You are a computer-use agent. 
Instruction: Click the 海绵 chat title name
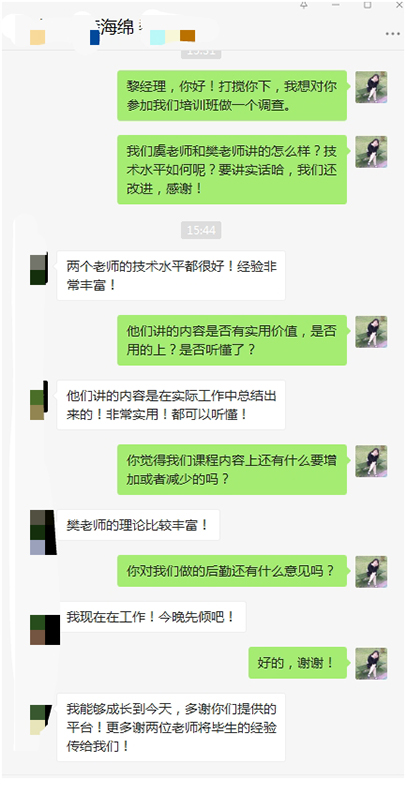tap(116, 29)
